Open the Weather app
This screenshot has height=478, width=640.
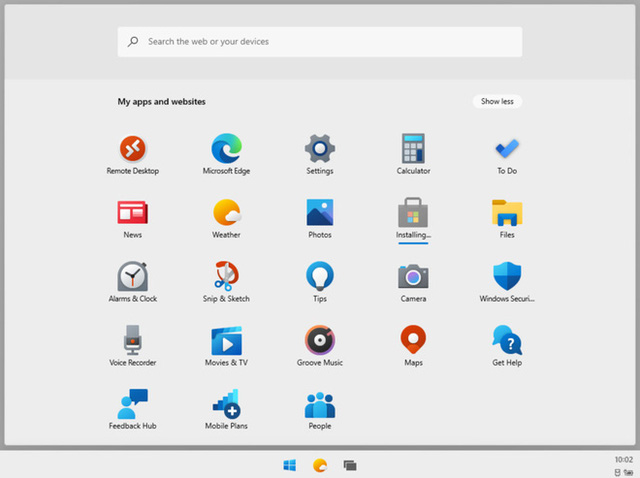click(226, 214)
